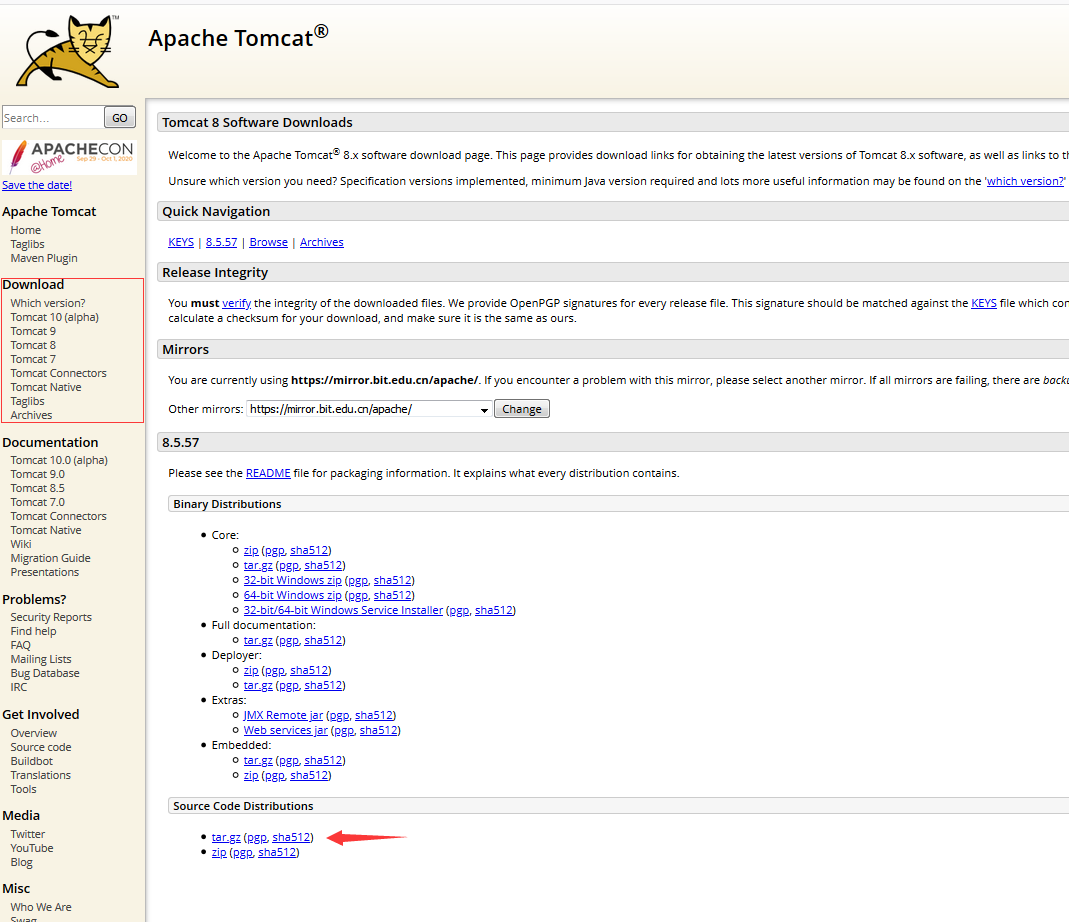Focus the Search text field
Image resolution: width=1069 pixels, height=922 pixels.
(52, 118)
